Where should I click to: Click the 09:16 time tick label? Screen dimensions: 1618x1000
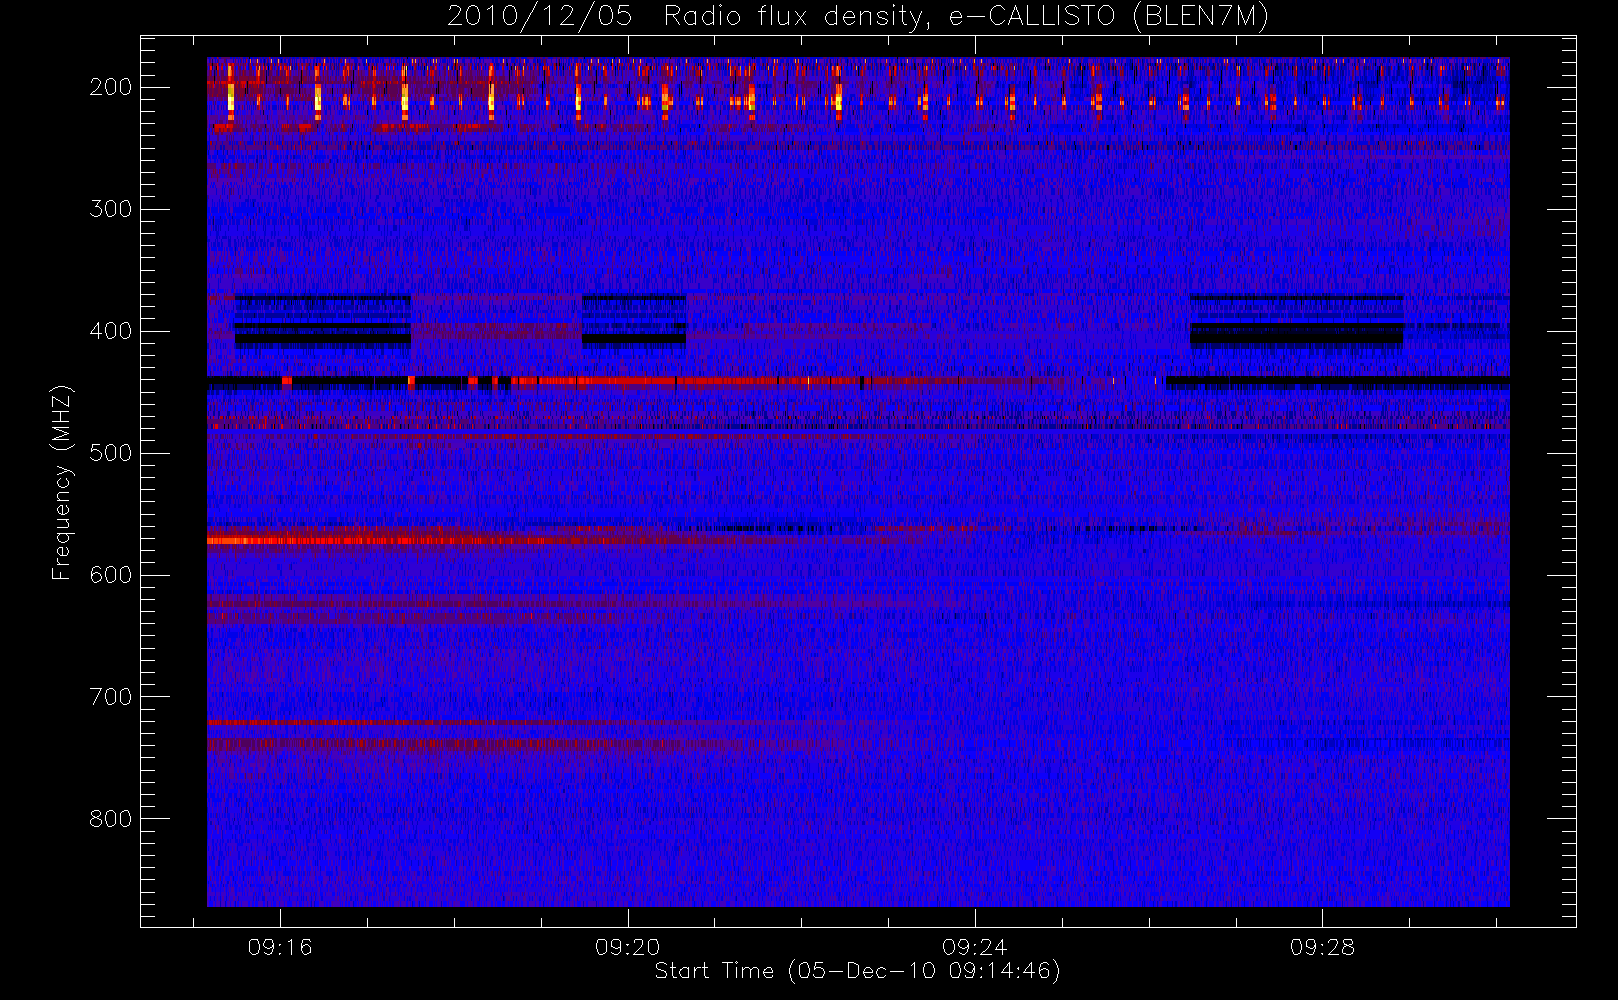280,947
